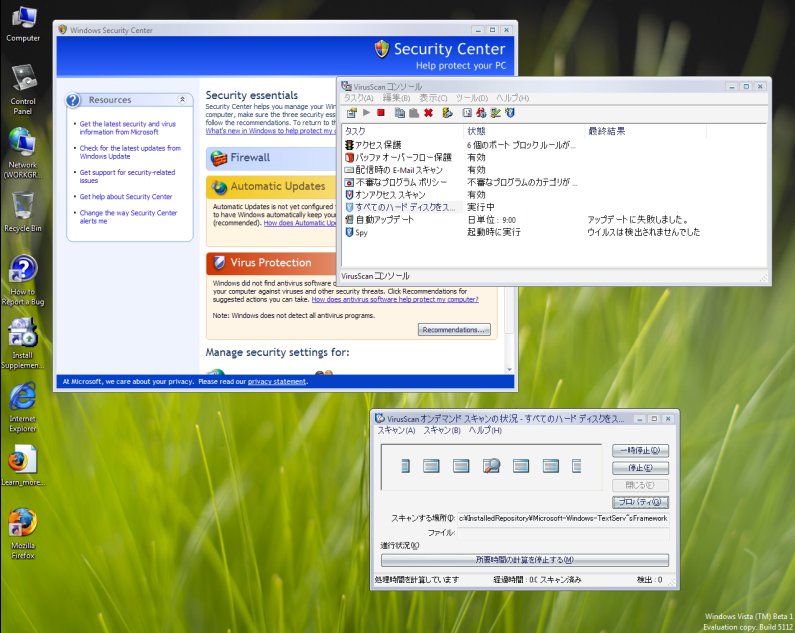Open the privacy statement link
This screenshot has width=795, height=633.
(277, 381)
